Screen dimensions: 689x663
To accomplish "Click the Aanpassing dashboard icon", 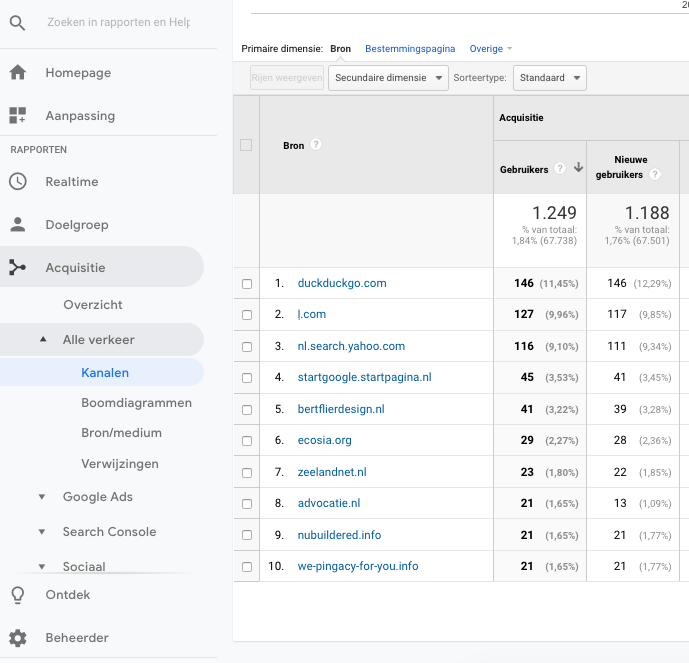I will [x=18, y=116].
